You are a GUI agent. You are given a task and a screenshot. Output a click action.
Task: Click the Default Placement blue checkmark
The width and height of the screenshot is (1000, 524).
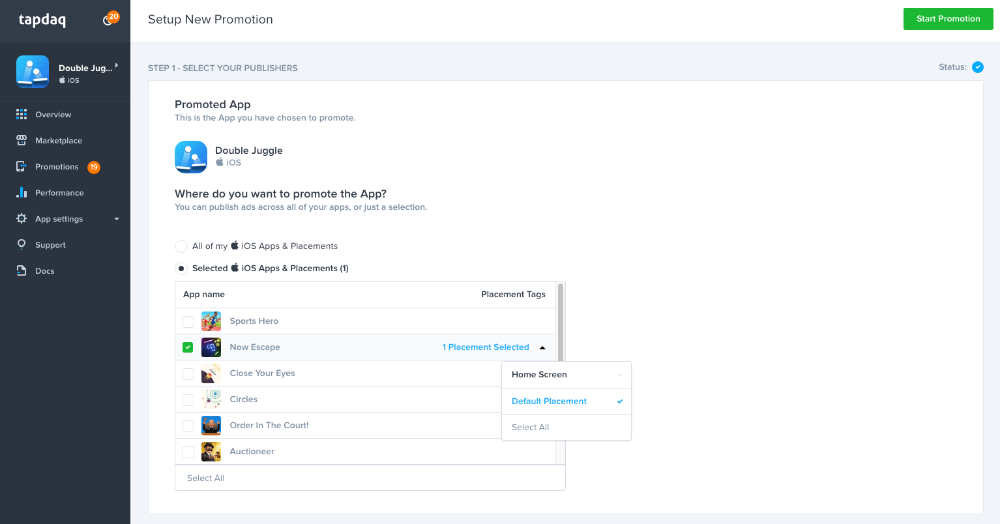(620, 402)
